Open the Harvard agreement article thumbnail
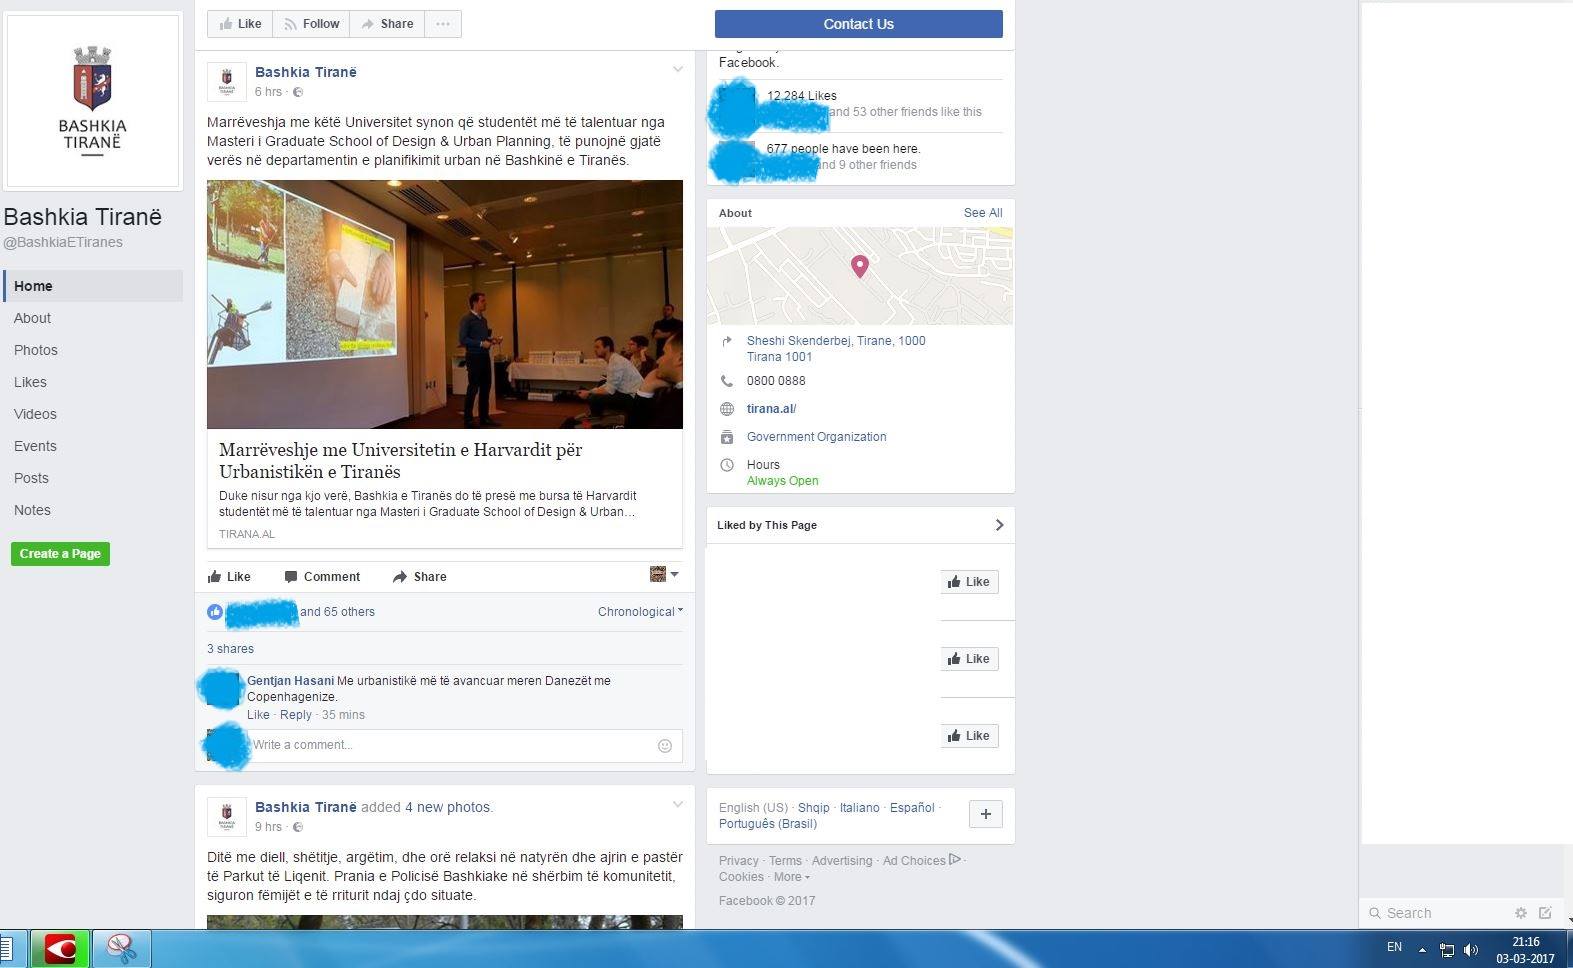Screen dimensions: 1573x968 click(444, 304)
